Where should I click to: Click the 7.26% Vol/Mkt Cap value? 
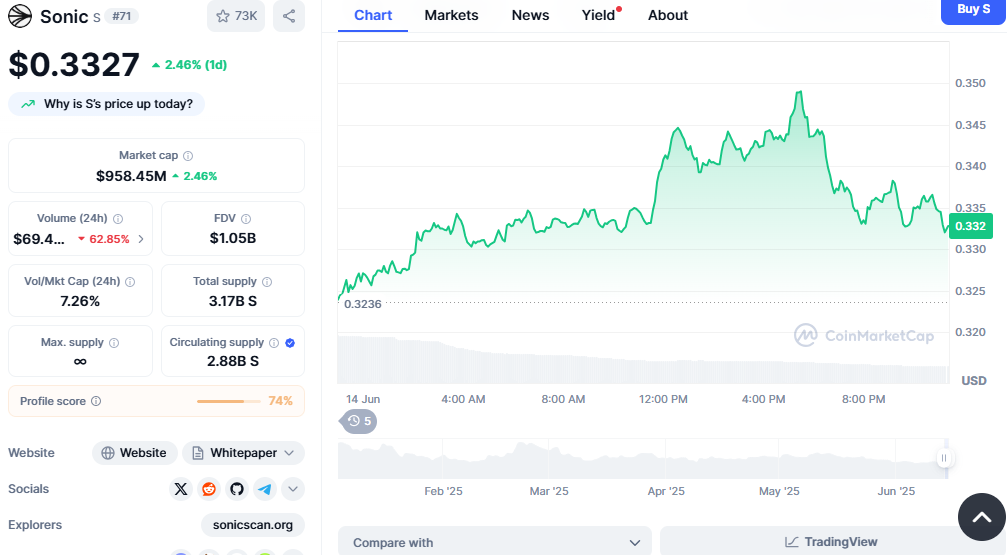tap(80, 301)
